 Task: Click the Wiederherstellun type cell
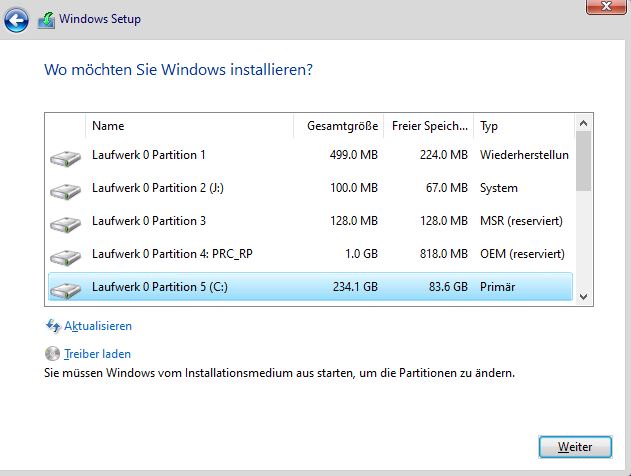(524, 155)
